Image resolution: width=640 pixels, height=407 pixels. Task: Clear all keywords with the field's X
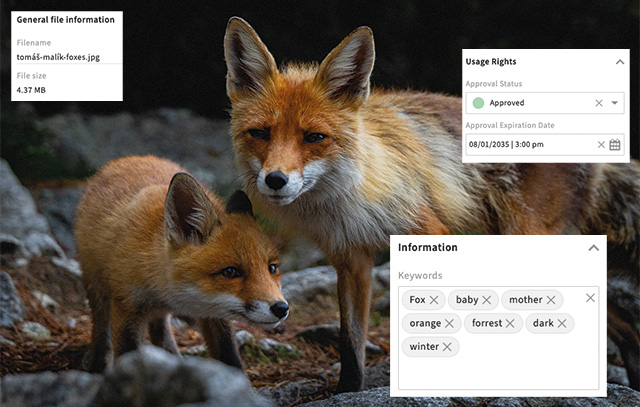coord(590,298)
